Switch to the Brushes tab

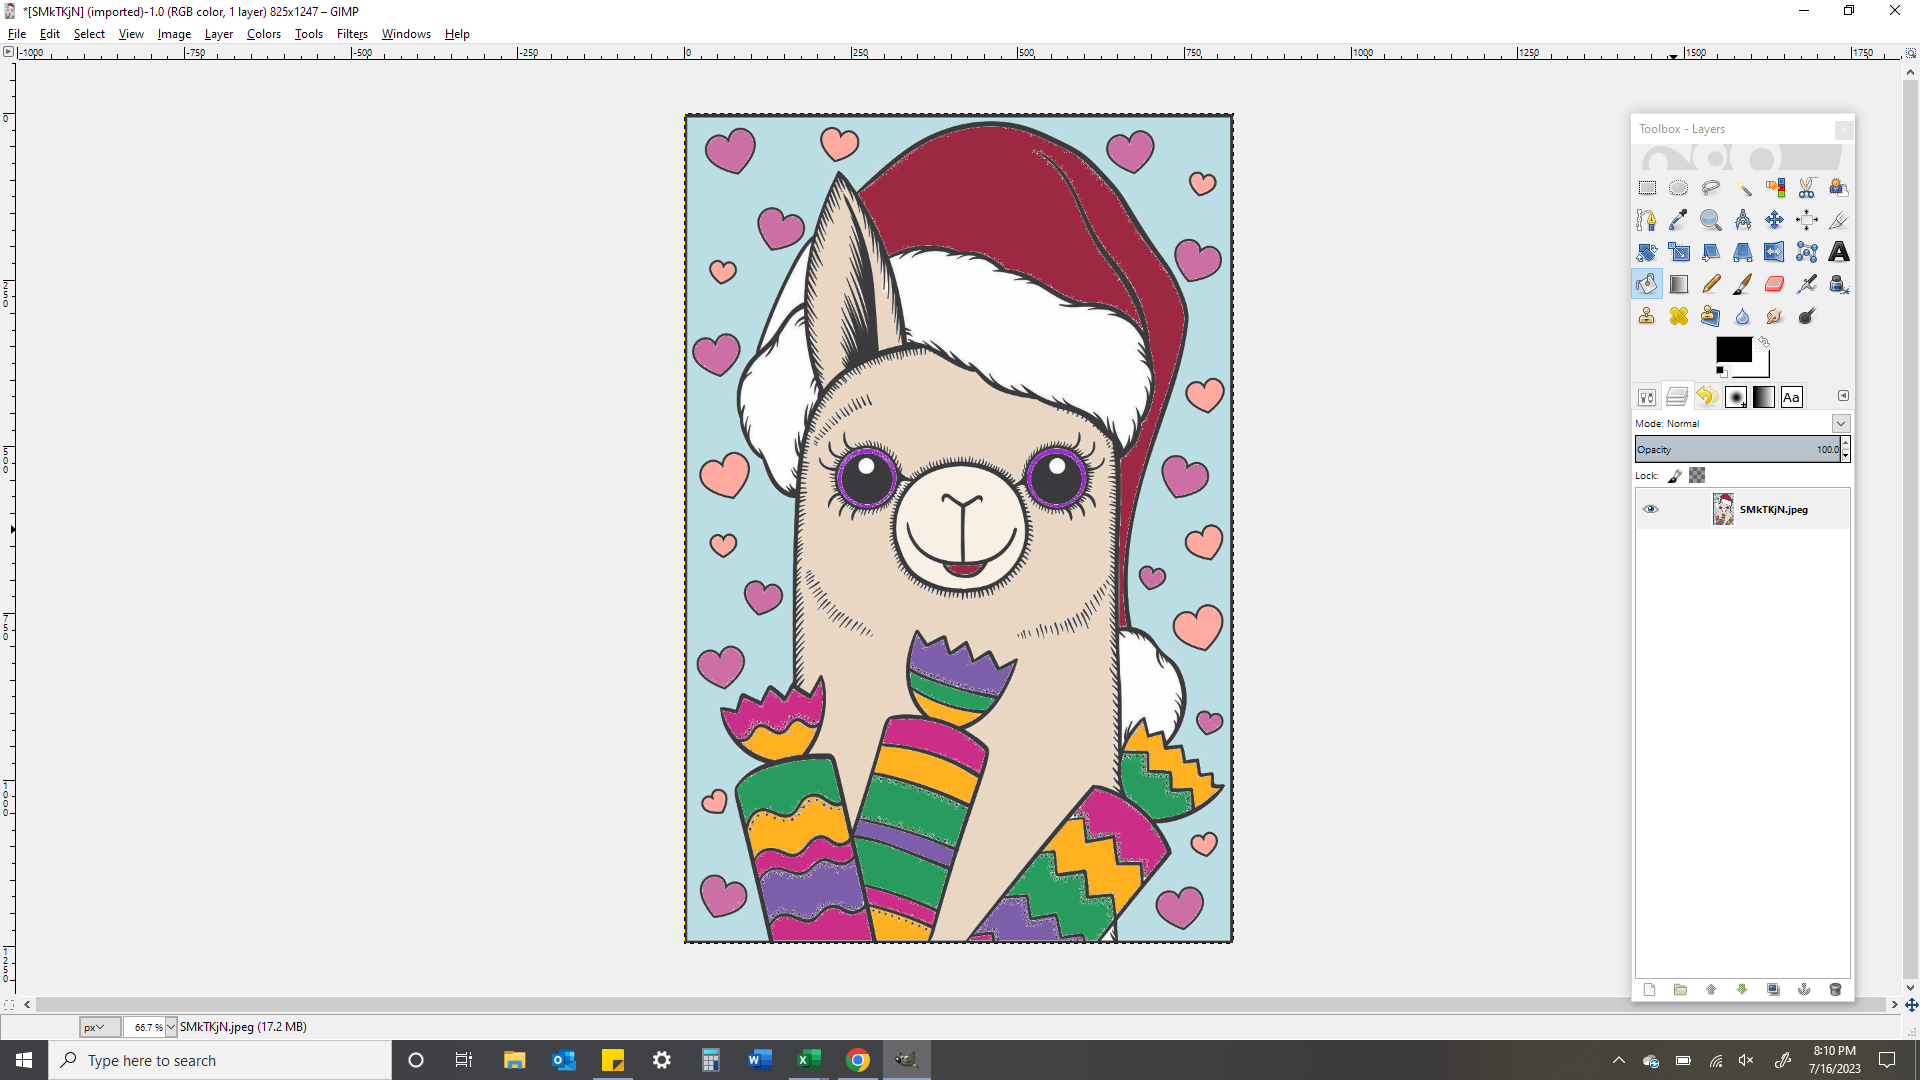pos(1736,397)
